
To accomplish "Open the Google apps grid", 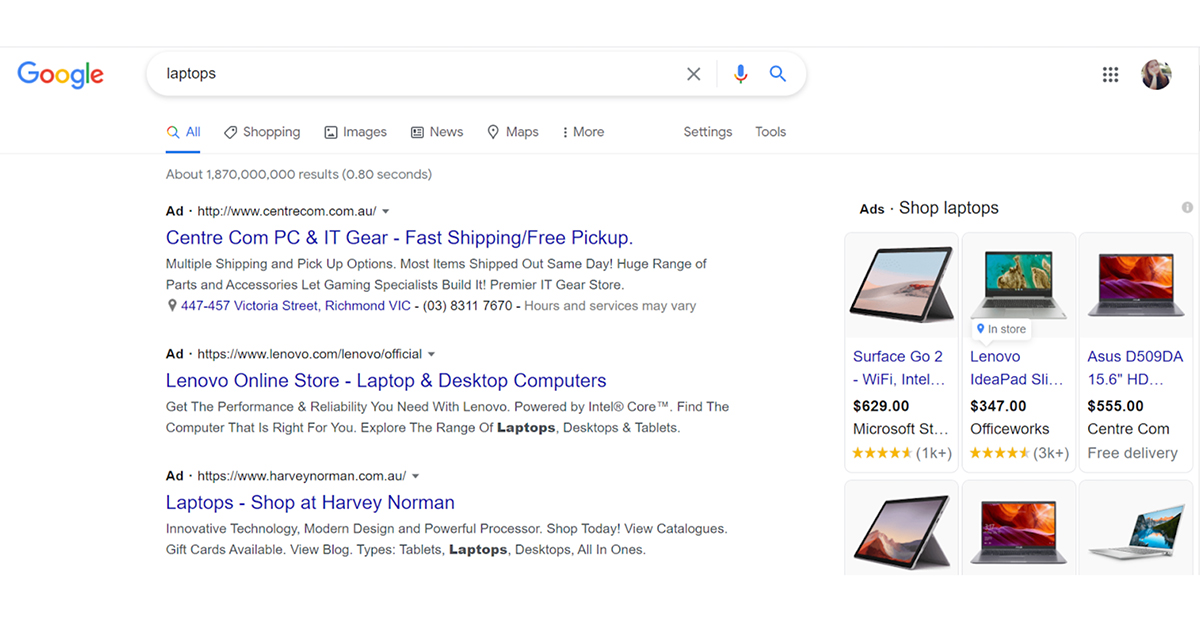I will point(1110,74).
